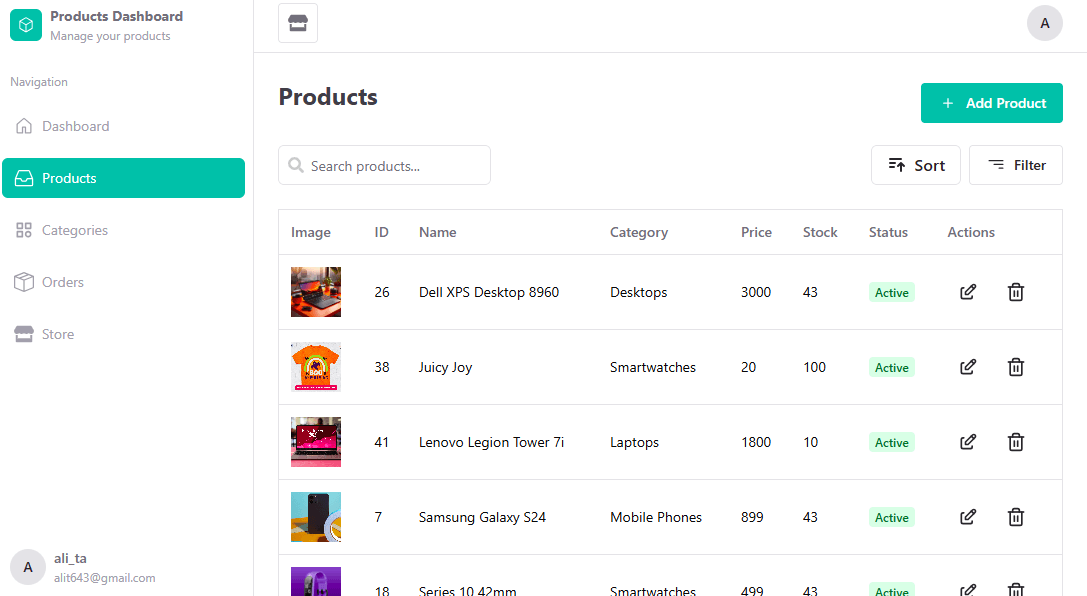This screenshot has height=596, width=1087.
Task: Select the Juicy Joy product name
Action: [x=445, y=367]
